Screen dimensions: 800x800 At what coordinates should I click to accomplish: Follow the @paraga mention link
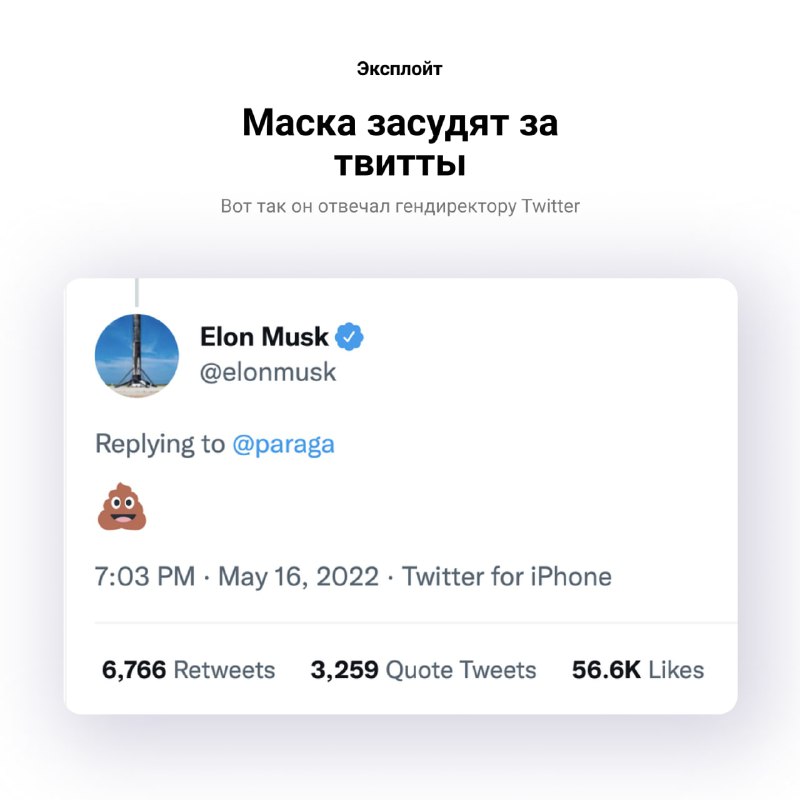[x=283, y=444]
